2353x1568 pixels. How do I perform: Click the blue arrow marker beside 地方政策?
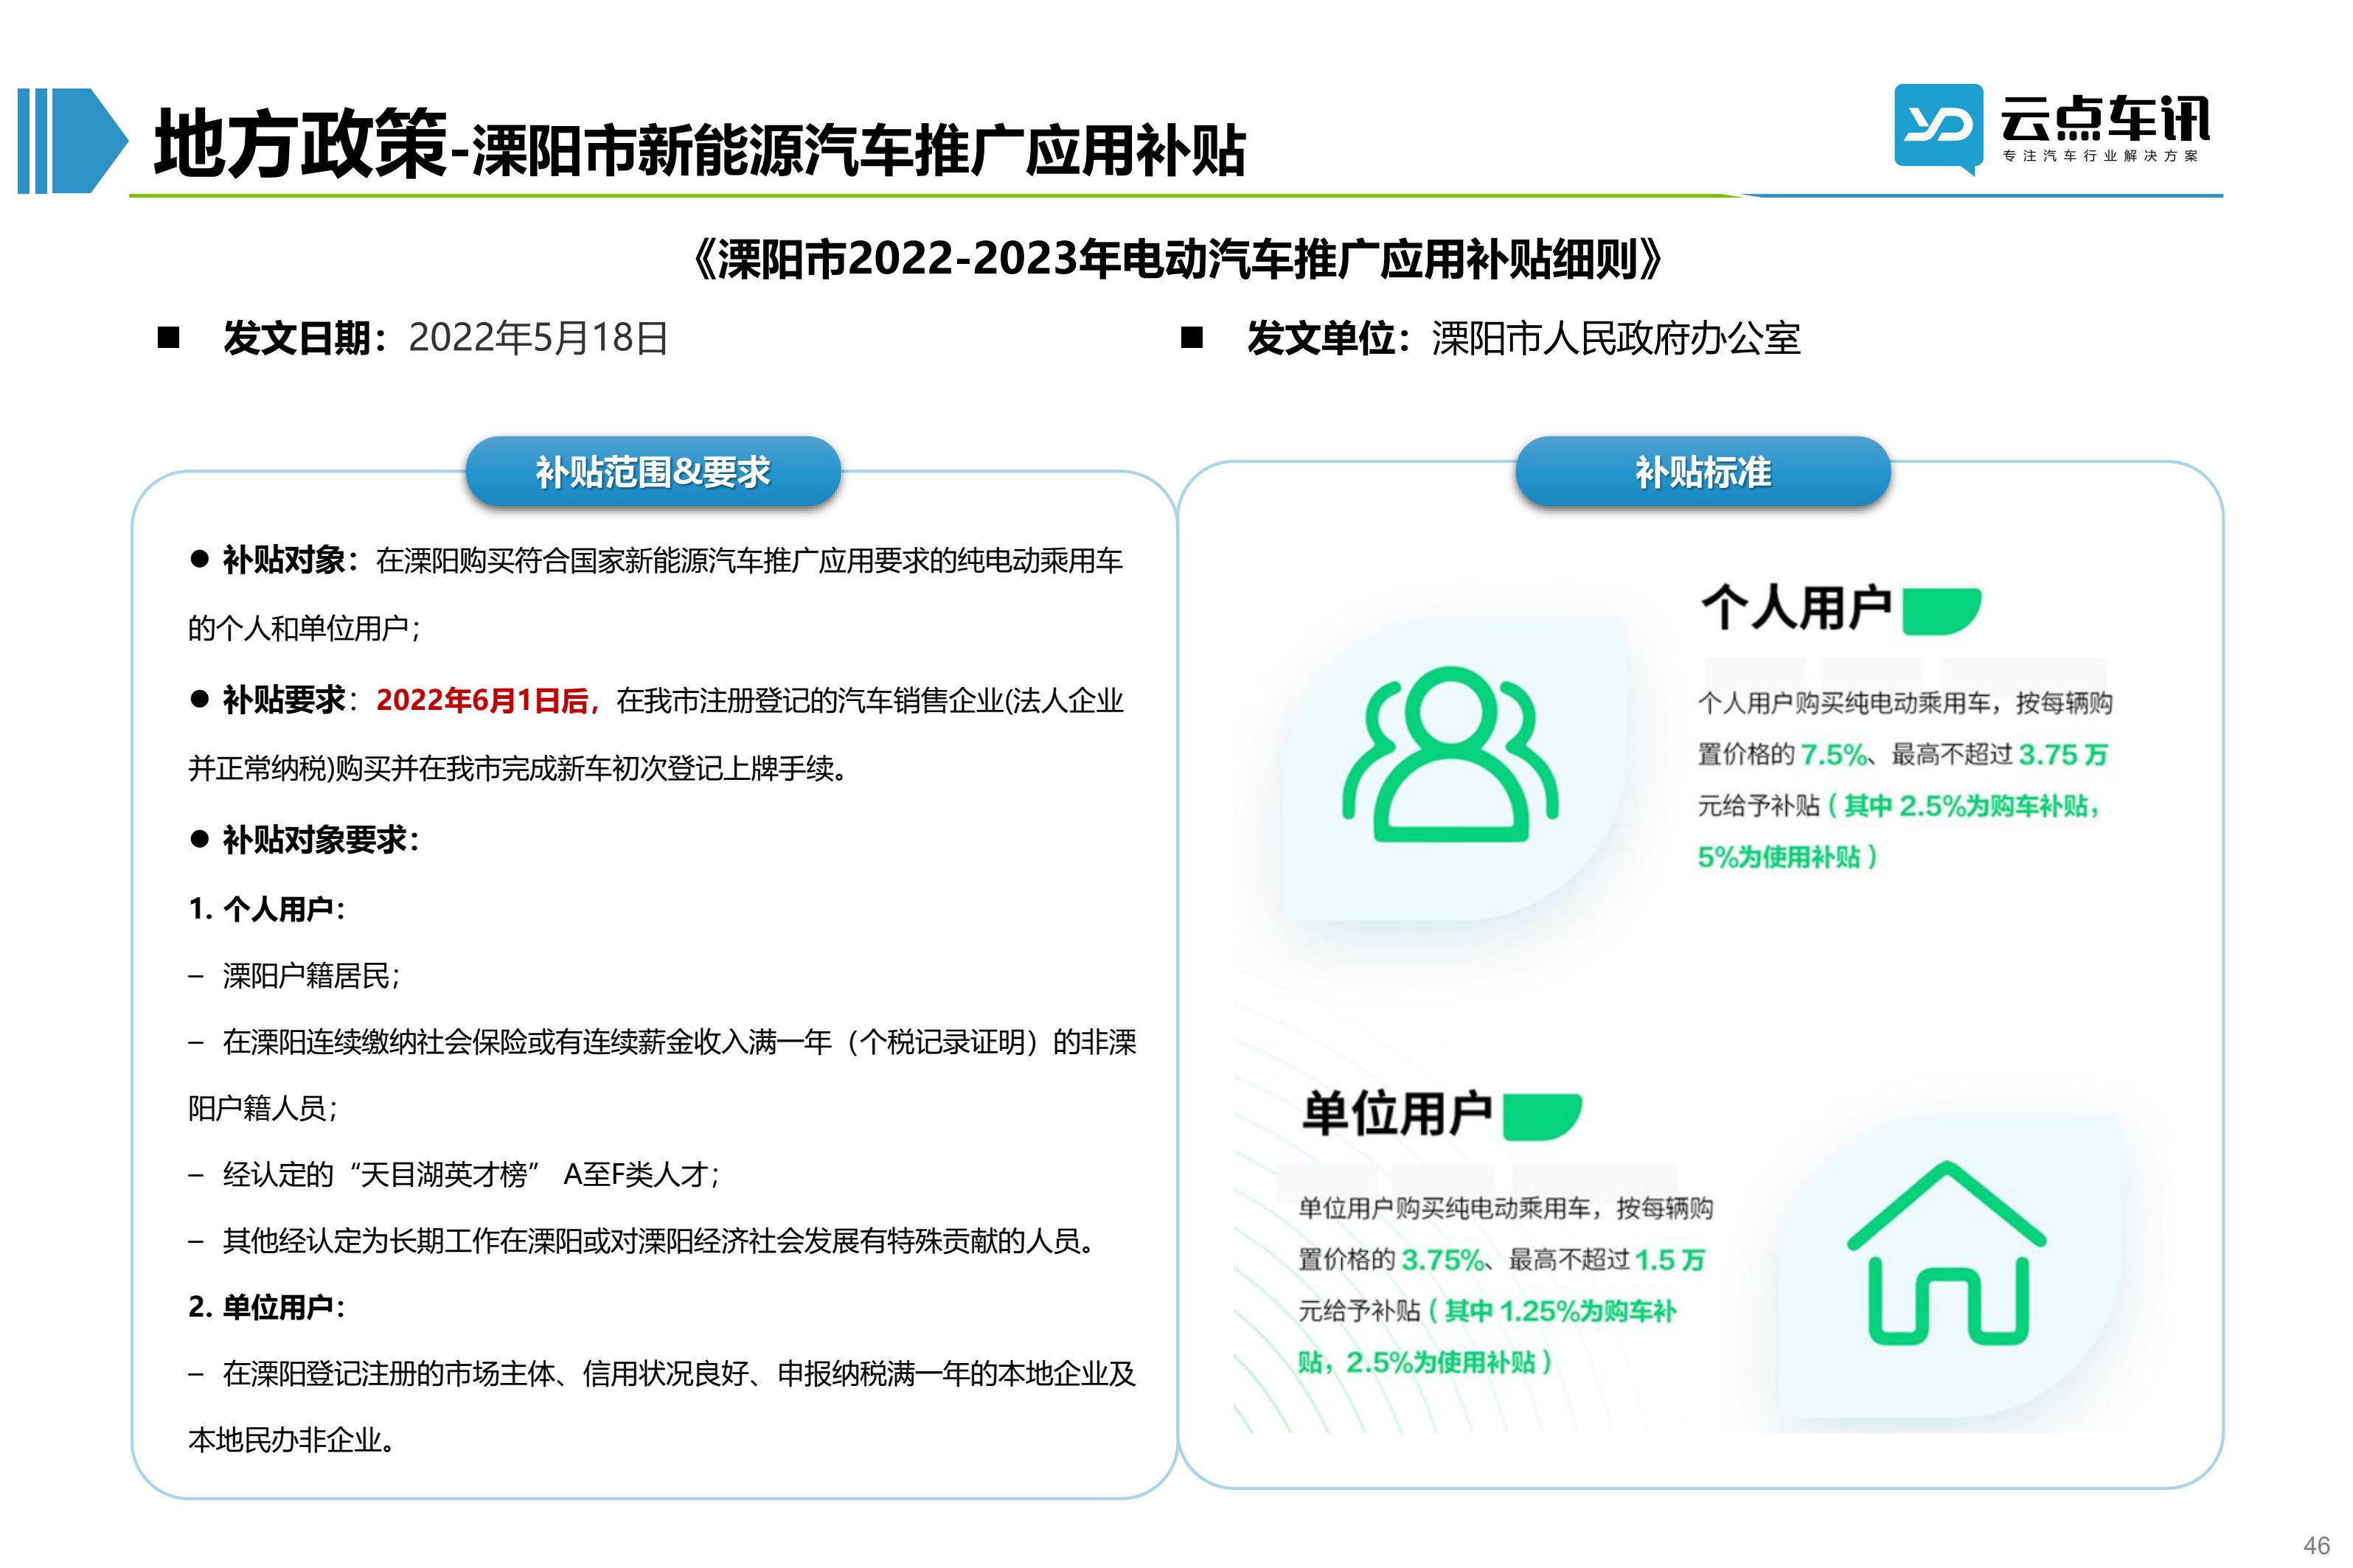(x=72, y=141)
